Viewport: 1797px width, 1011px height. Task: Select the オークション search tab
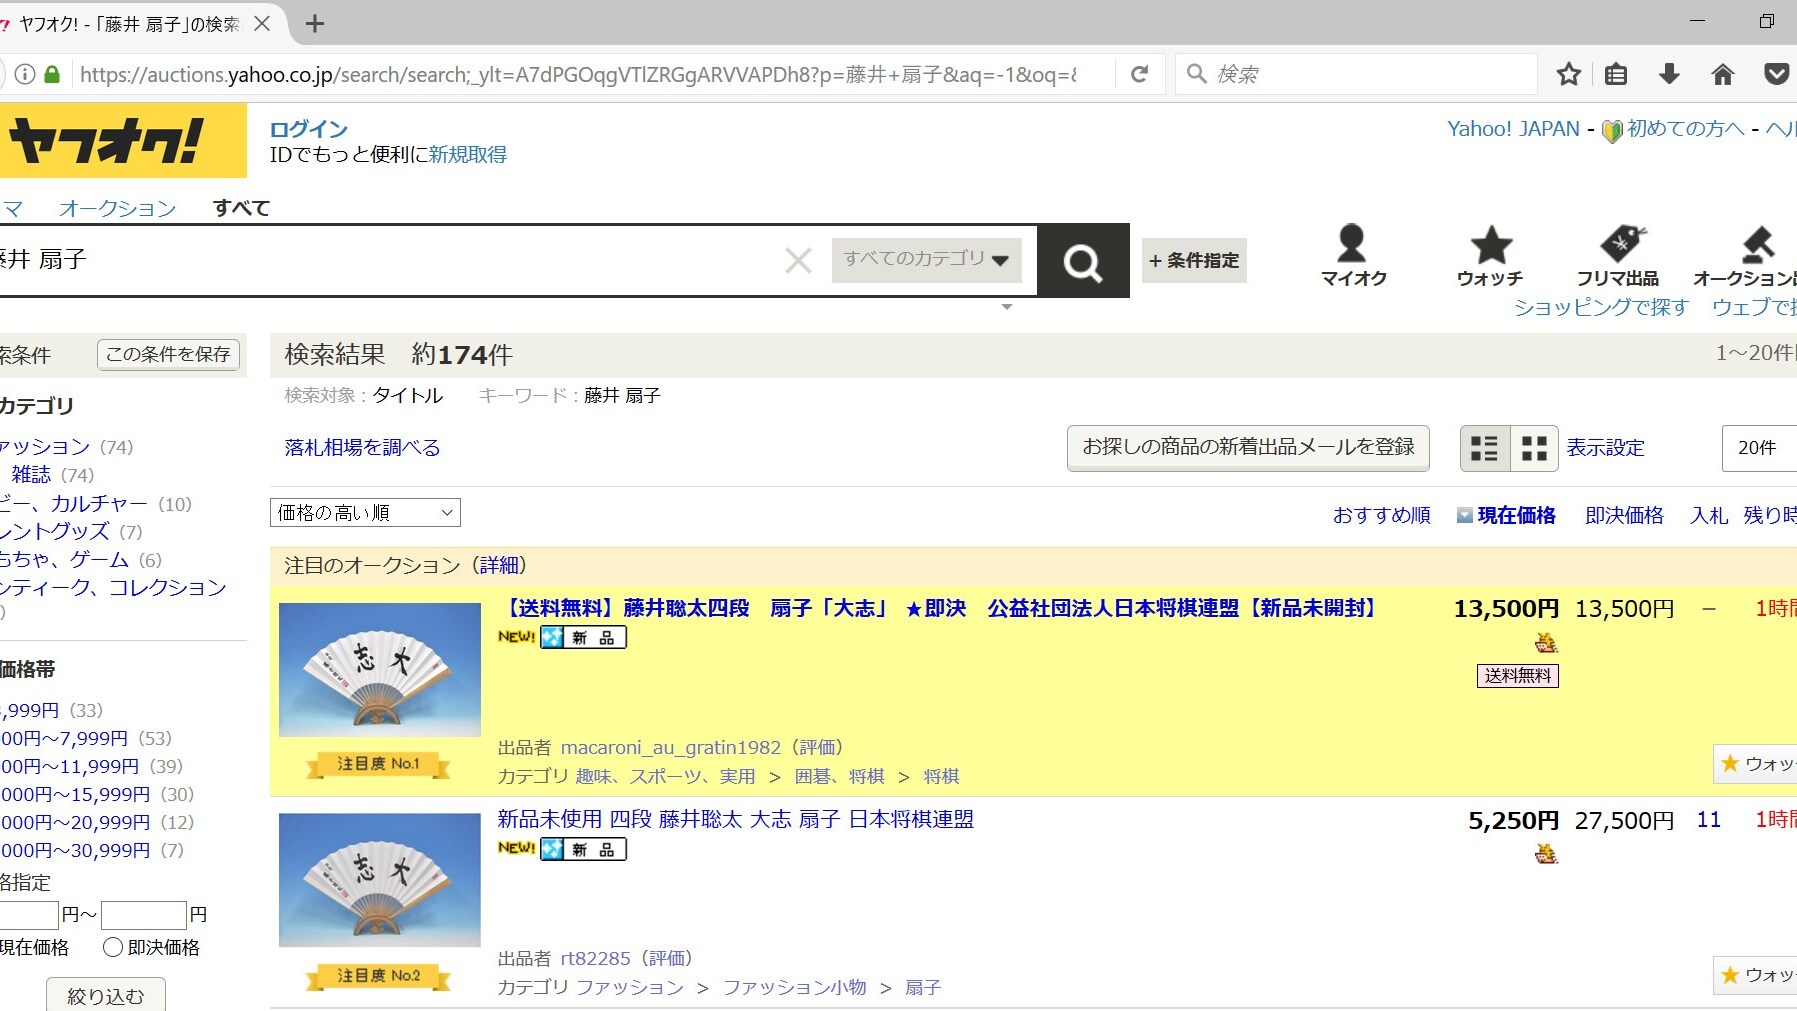click(117, 208)
